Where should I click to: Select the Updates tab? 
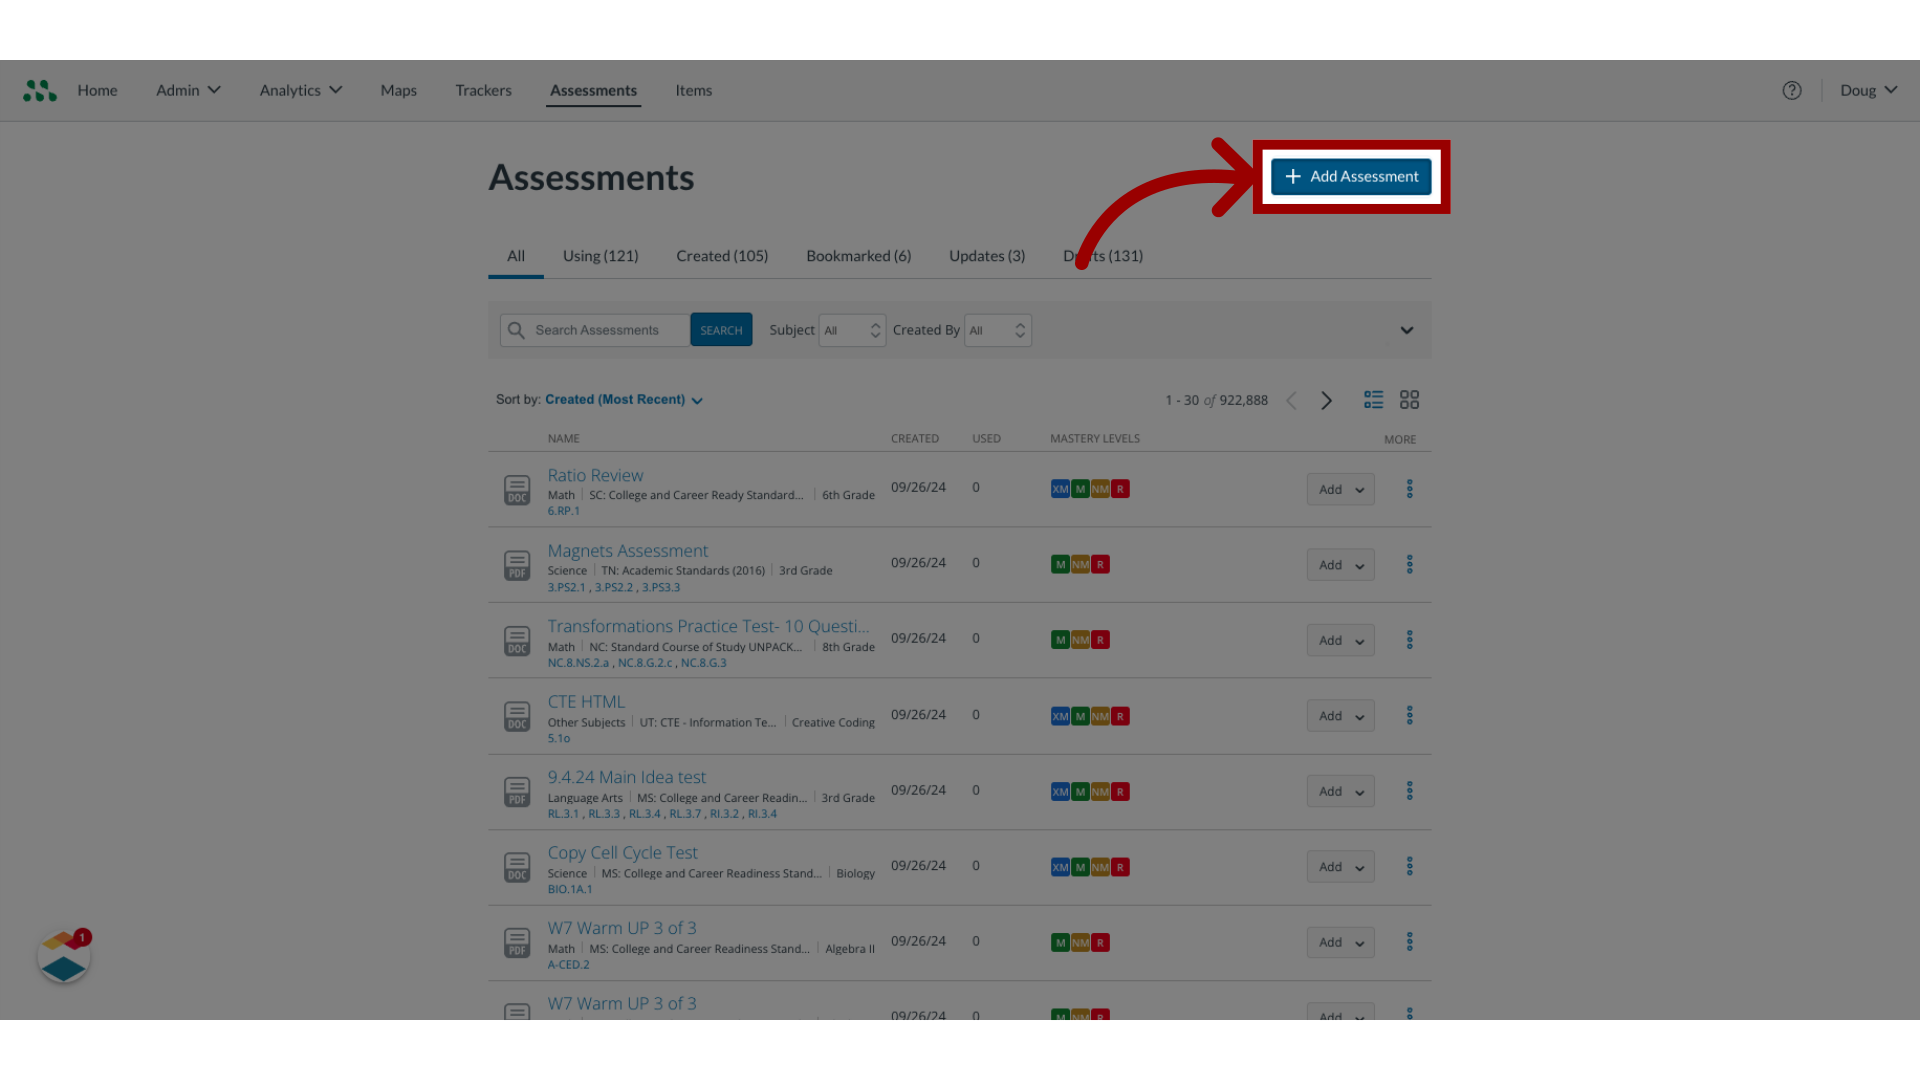point(986,255)
